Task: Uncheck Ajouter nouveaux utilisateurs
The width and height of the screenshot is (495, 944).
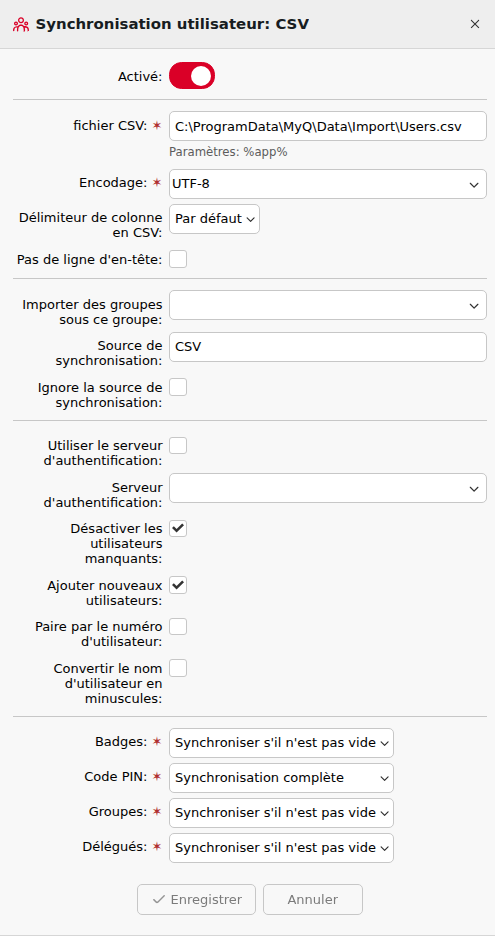Action: 178,585
